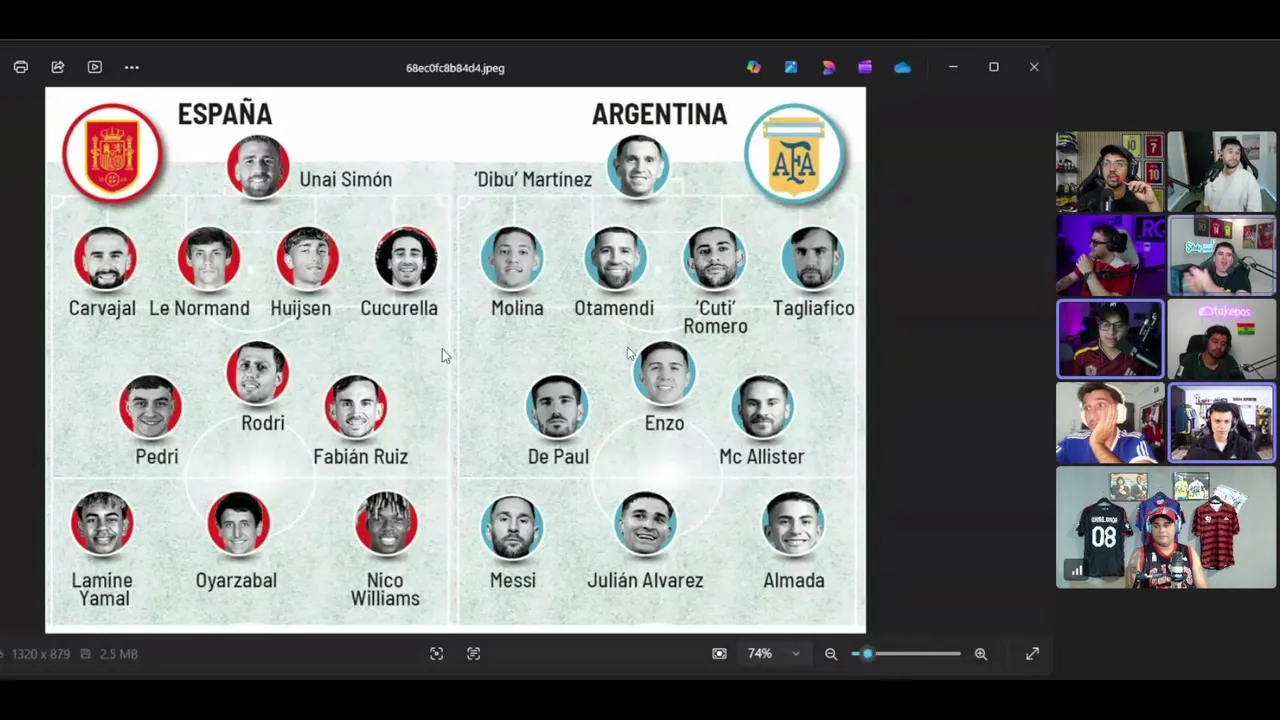Click the signal bars icon on large webcam
This screenshot has height=720, width=1280.
pyautogui.click(x=1077, y=571)
